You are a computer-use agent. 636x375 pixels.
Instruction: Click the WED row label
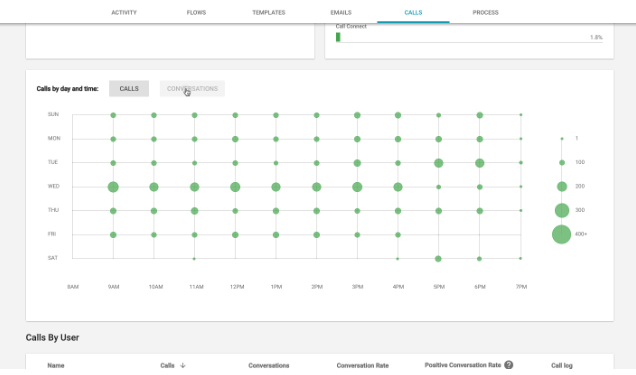(x=54, y=186)
